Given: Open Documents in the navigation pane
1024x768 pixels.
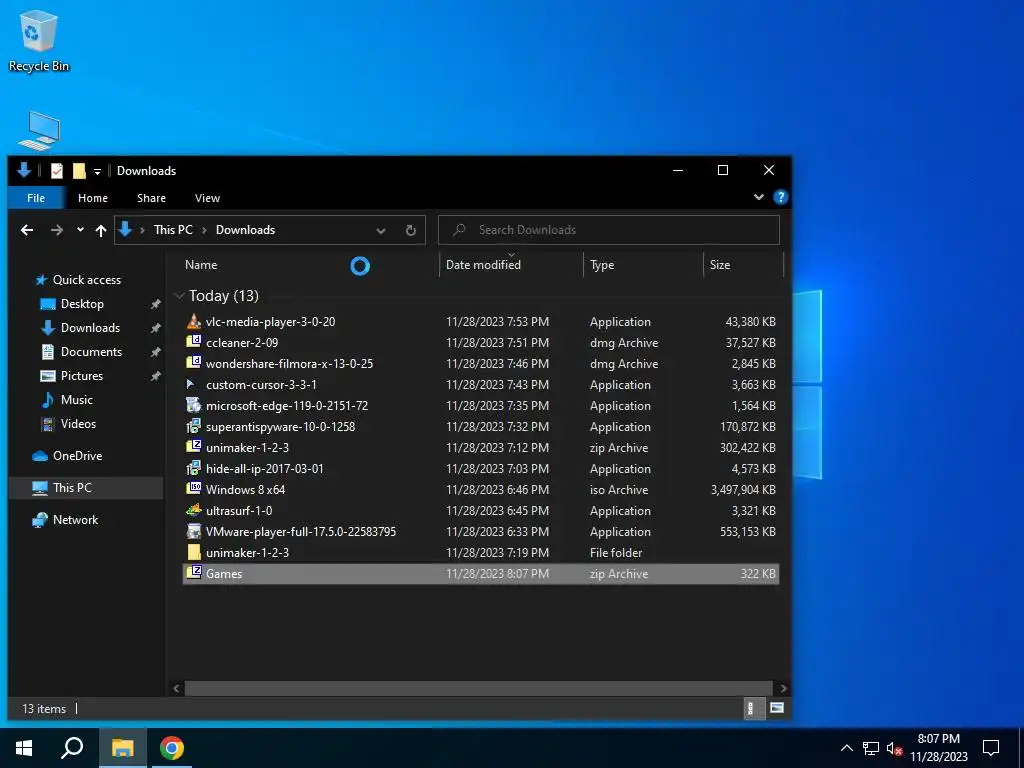Looking at the screenshot, I should tap(91, 351).
